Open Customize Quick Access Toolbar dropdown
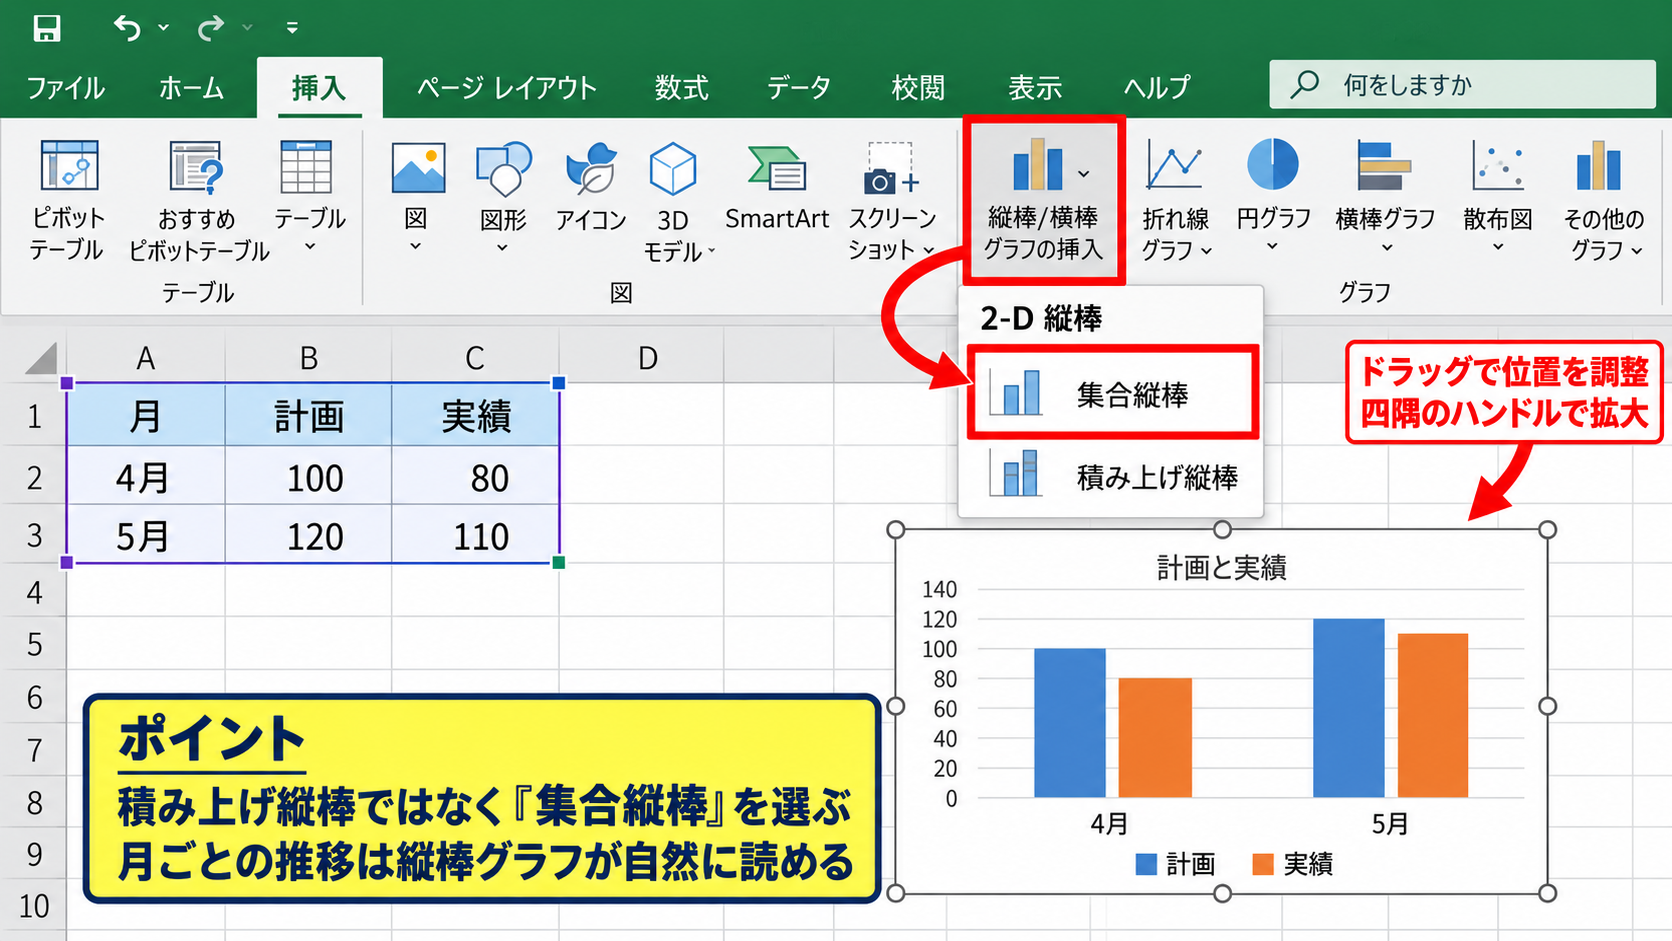This screenshot has width=1672, height=941. click(292, 28)
